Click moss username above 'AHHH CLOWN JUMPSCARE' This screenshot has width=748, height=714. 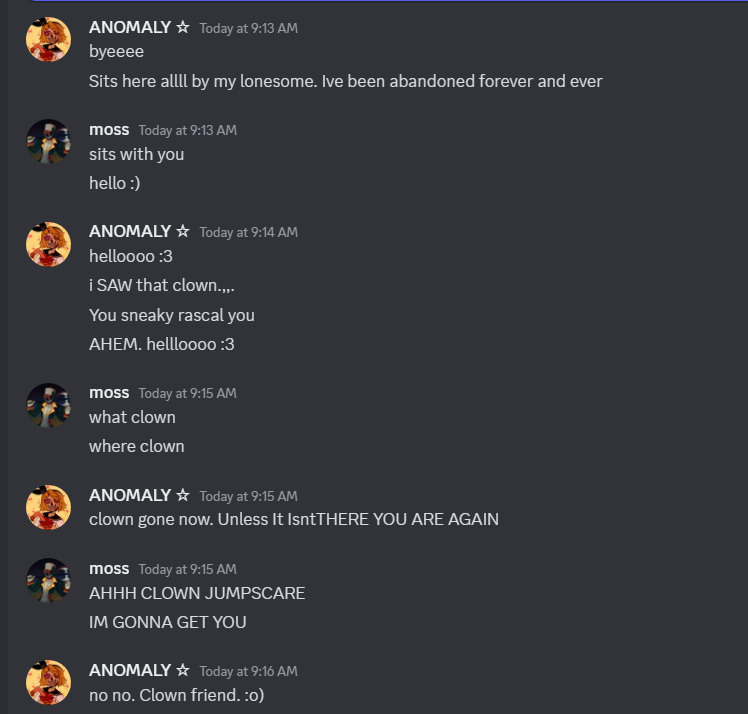tap(109, 569)
